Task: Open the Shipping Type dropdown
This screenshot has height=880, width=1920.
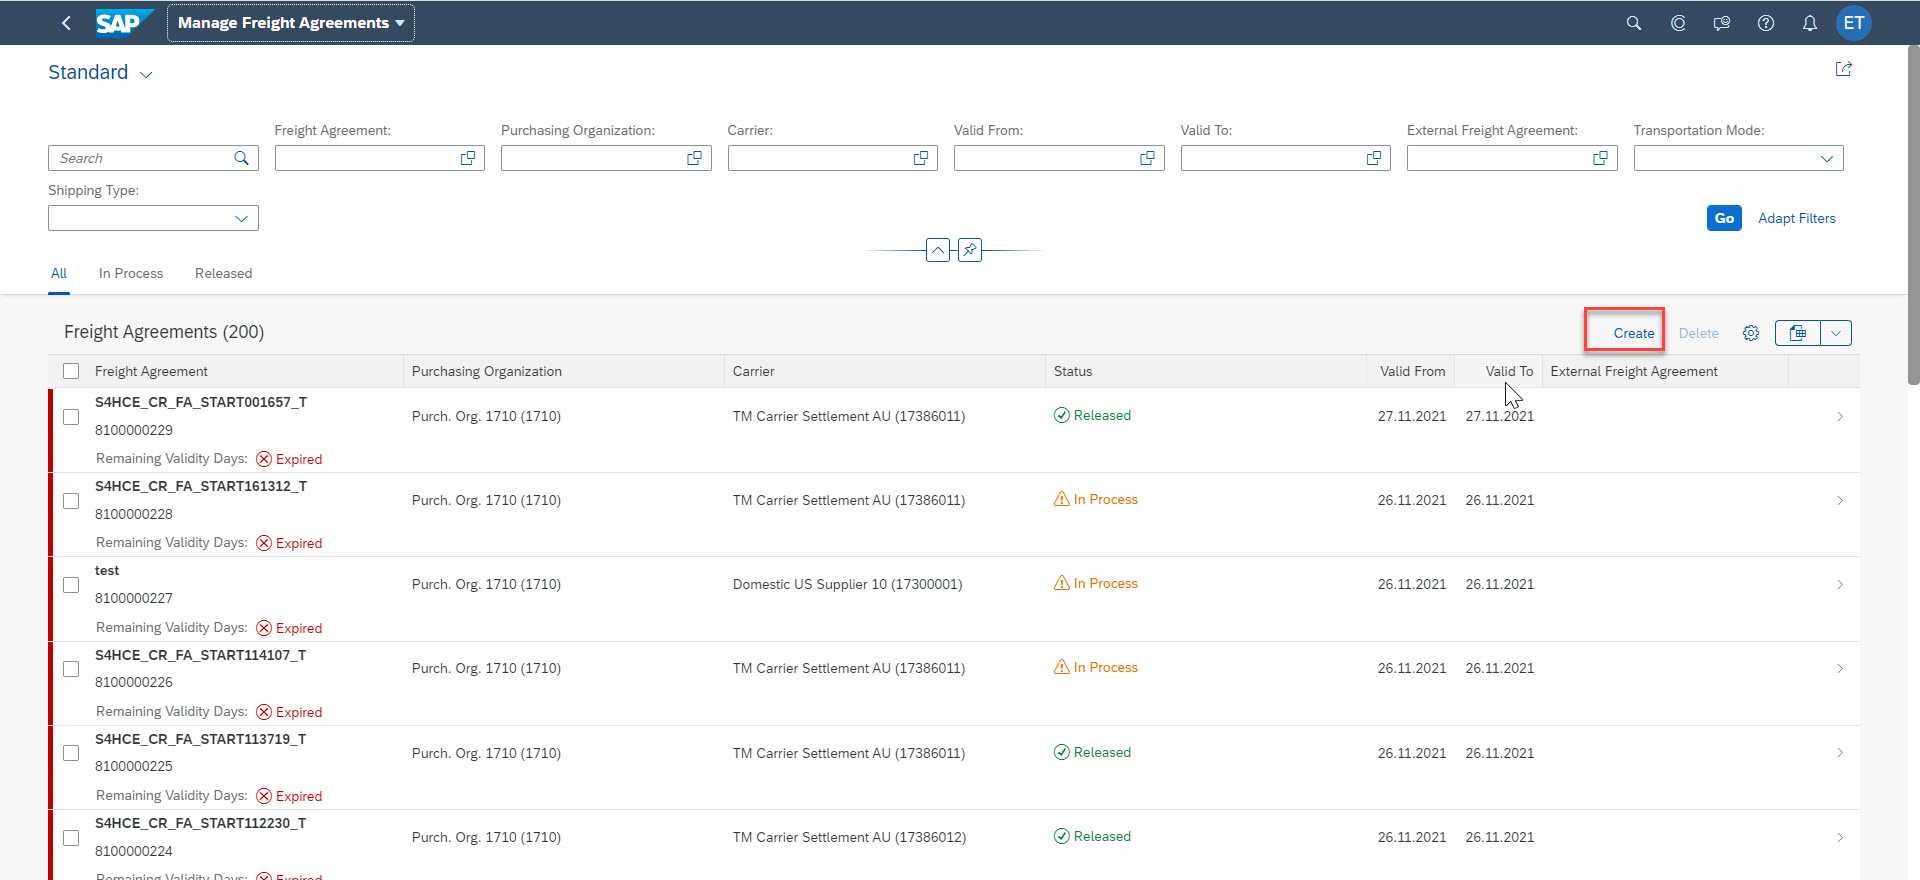Action: pyautogui.click(x=241, y=218)
